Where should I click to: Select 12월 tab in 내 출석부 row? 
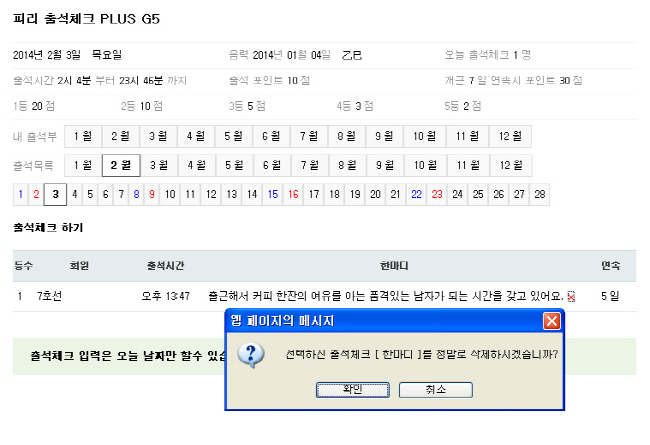point(510,135)
